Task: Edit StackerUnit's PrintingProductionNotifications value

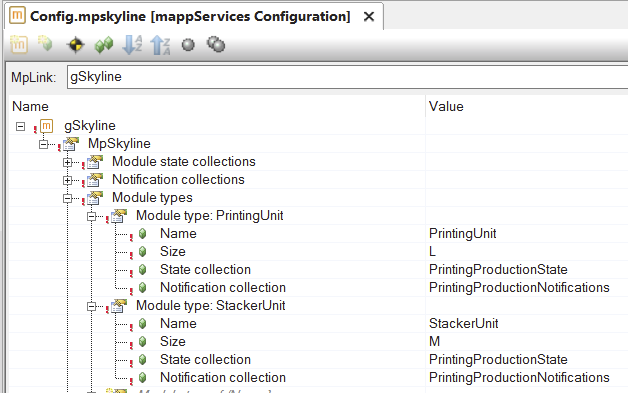Action: point(519,378)
